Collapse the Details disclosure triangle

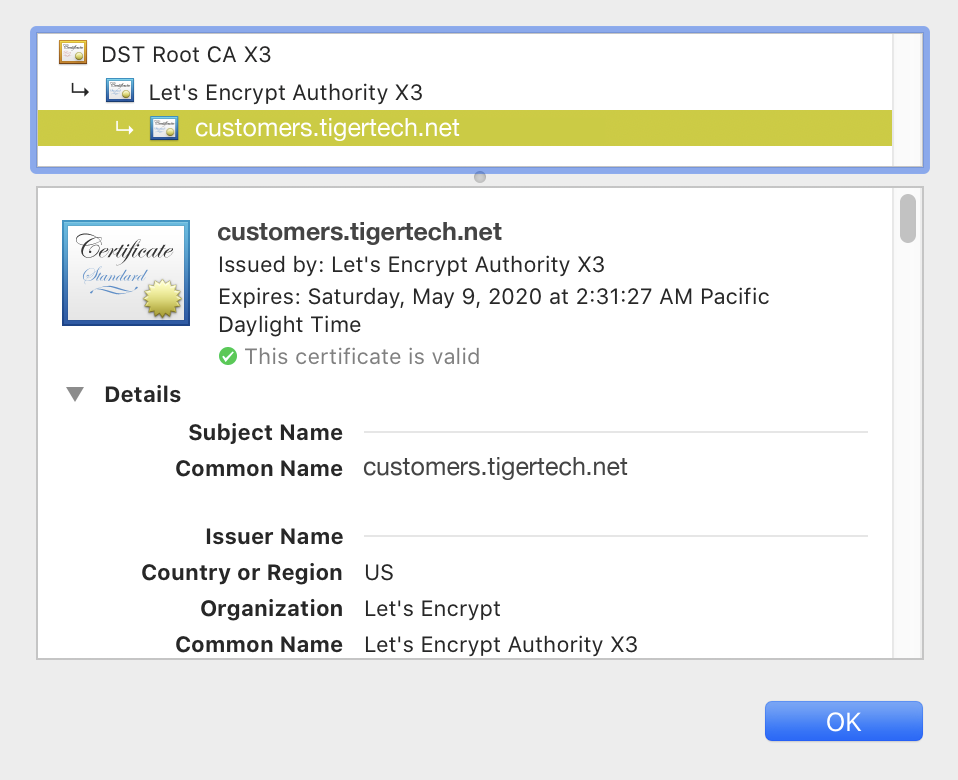[x=74, y=394]
